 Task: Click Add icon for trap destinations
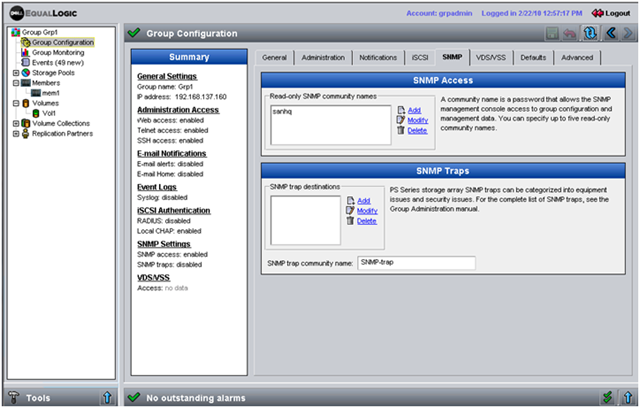[x=351, y=201]
